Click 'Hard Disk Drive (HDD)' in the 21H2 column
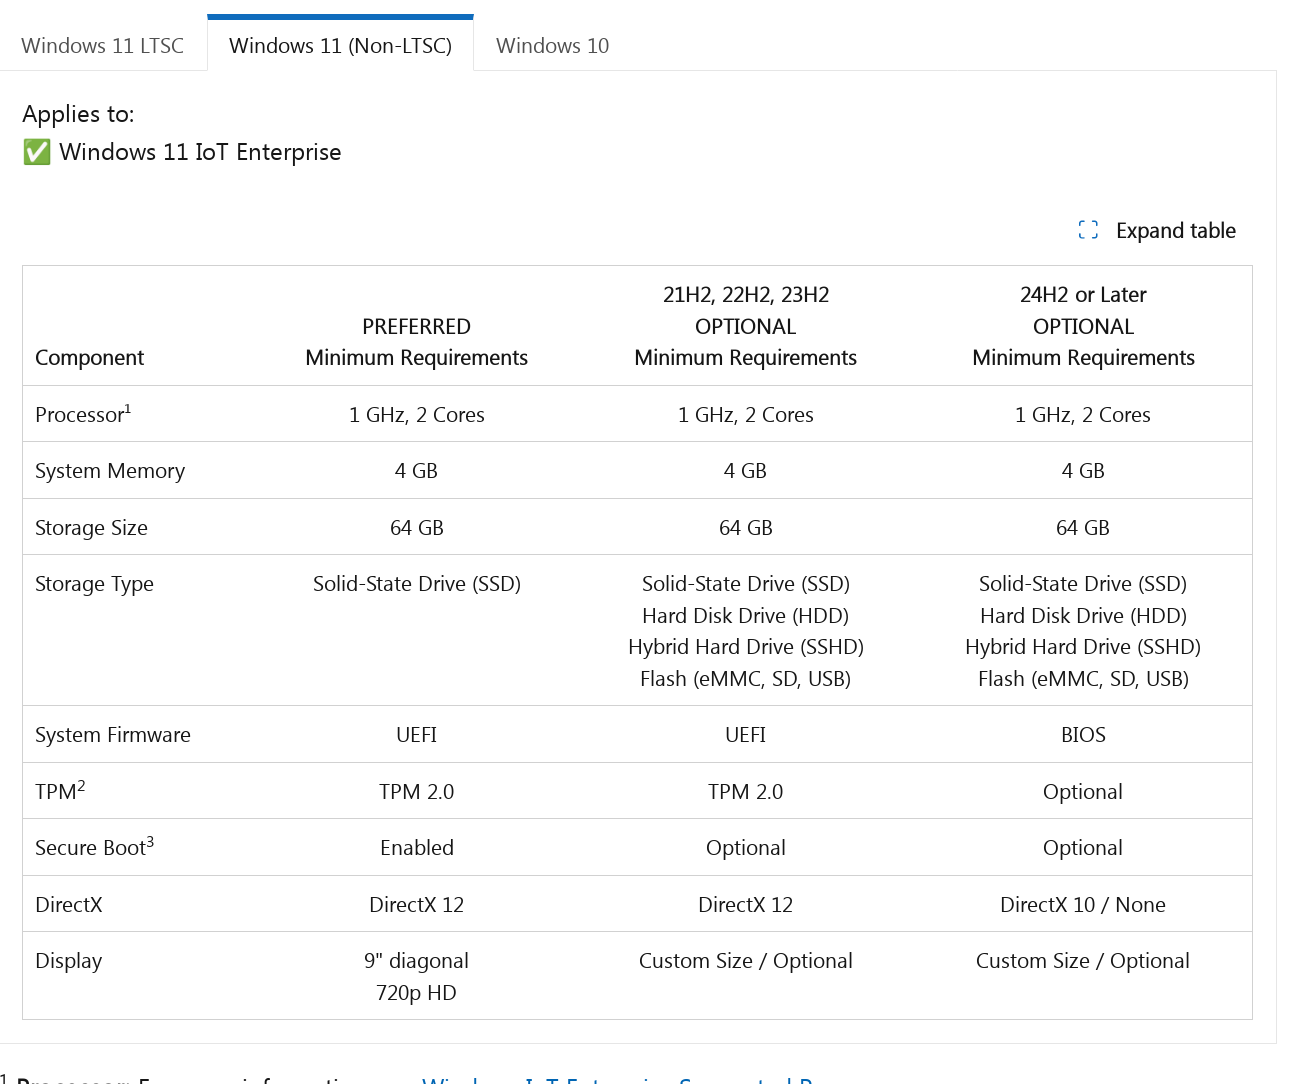Screen dimensions: 1315x1084 click(746, 616)
